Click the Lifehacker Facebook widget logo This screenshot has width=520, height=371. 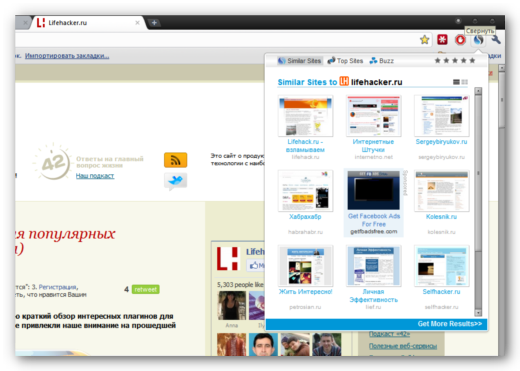[x=228, y=259]
